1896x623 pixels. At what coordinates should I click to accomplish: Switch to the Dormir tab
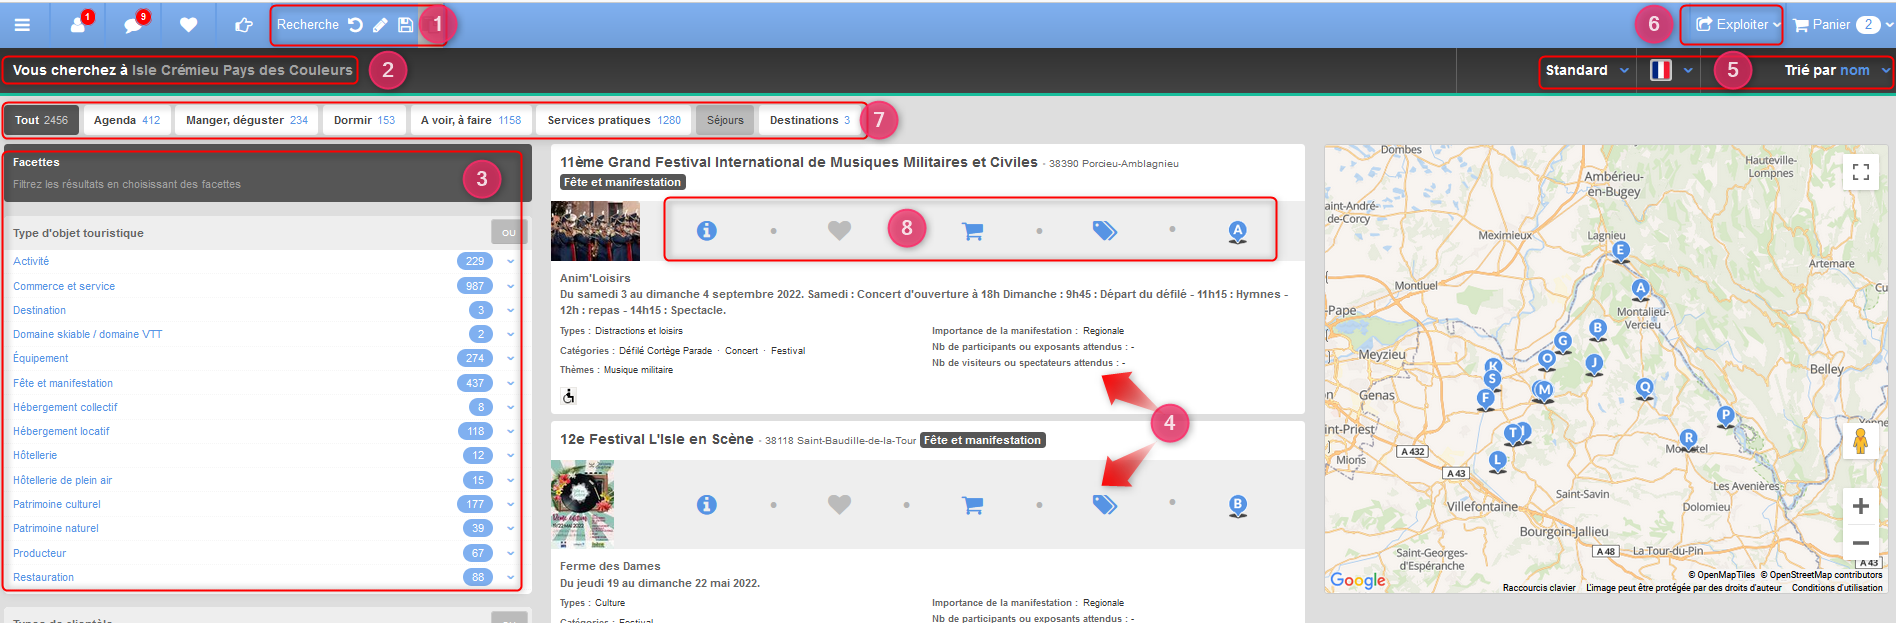(364, 120)
